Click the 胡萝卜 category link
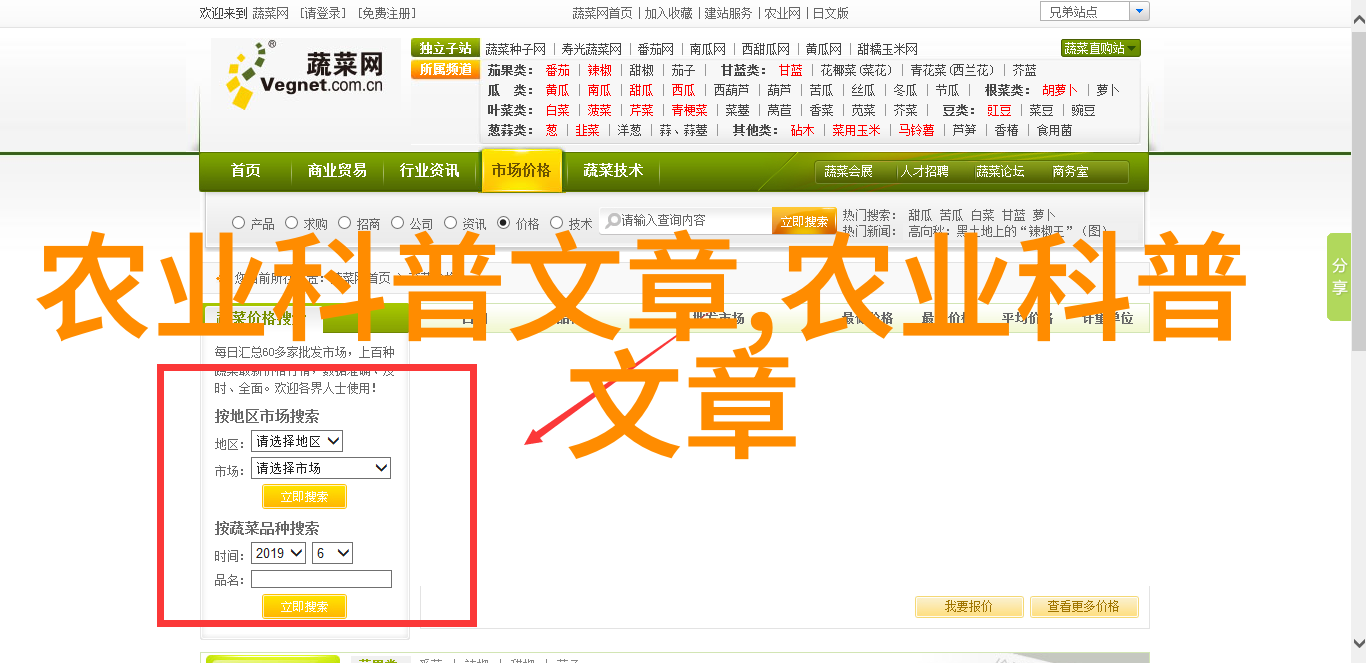 click(1060, 90)
